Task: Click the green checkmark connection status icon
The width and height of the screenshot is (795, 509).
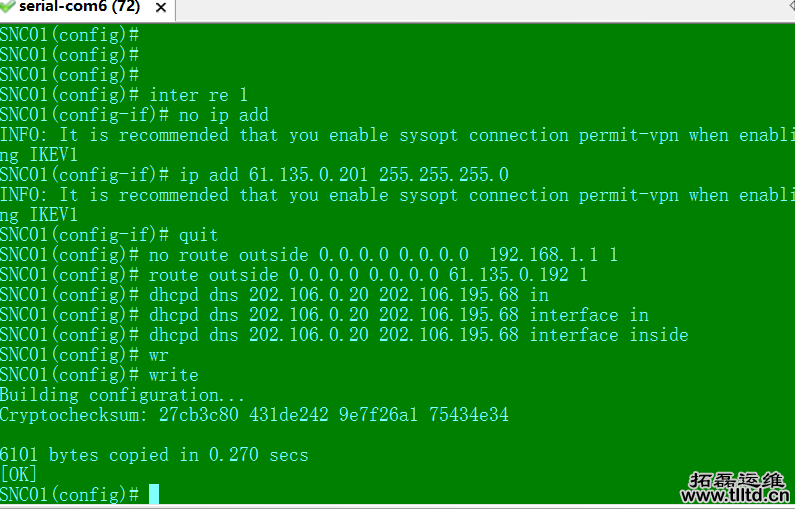Action: tap(9, 7)
